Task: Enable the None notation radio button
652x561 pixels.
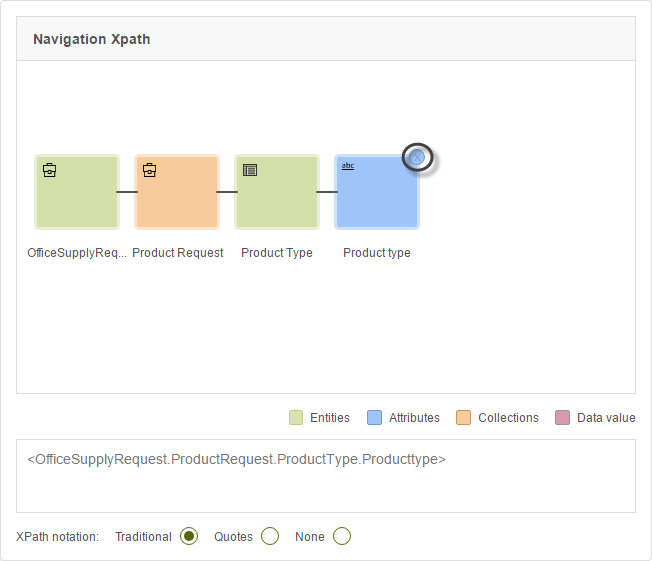Action: pyautogui.click(x=342, y=537)
